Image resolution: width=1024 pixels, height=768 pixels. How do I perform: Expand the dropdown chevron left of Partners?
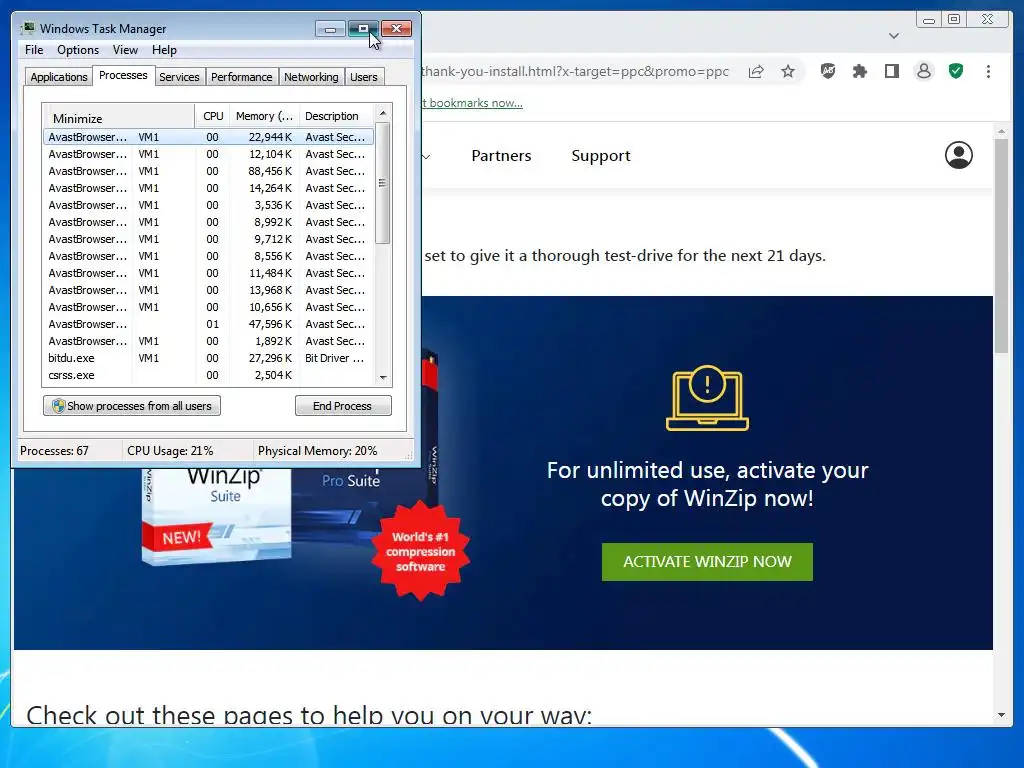426,157
